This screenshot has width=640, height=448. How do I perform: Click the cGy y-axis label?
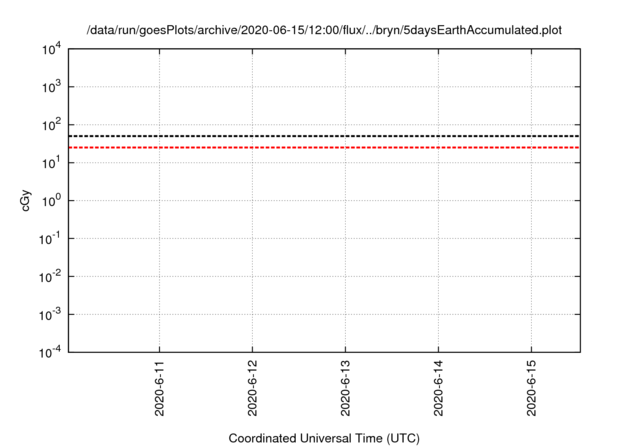(x=25, y=200)
